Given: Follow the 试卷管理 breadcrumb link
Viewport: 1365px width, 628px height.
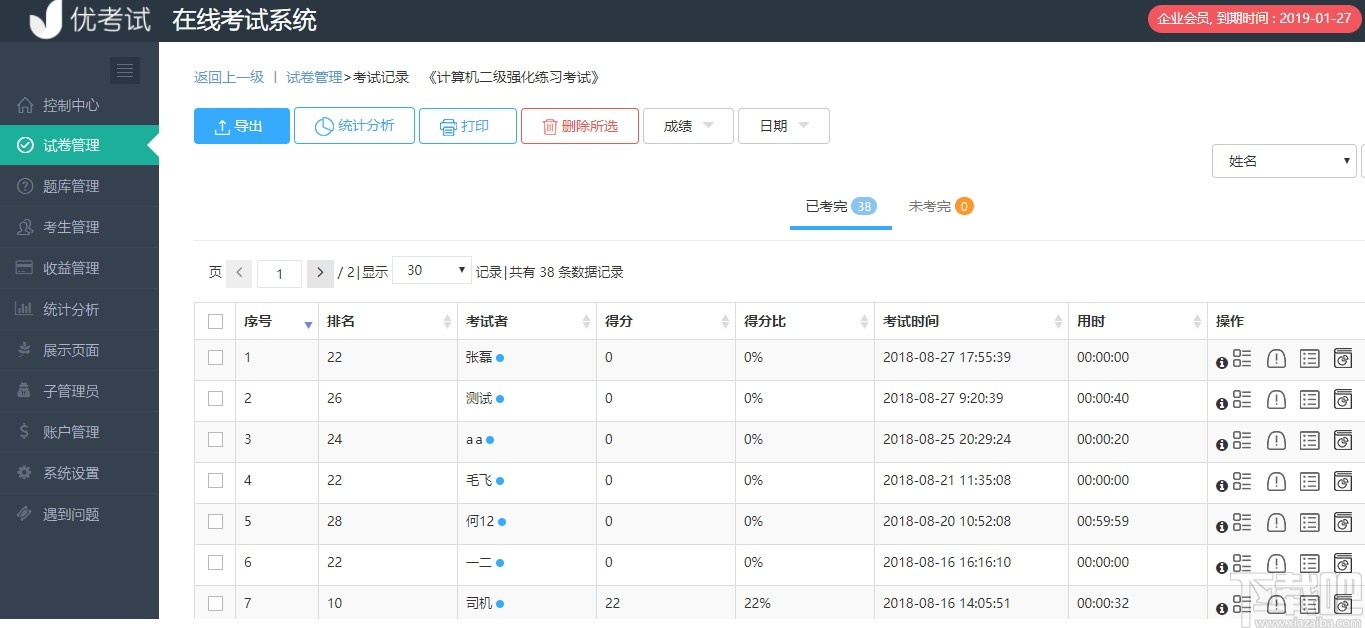Looking at the screenshot, I should pyautogui.click(x=314, y=77).
